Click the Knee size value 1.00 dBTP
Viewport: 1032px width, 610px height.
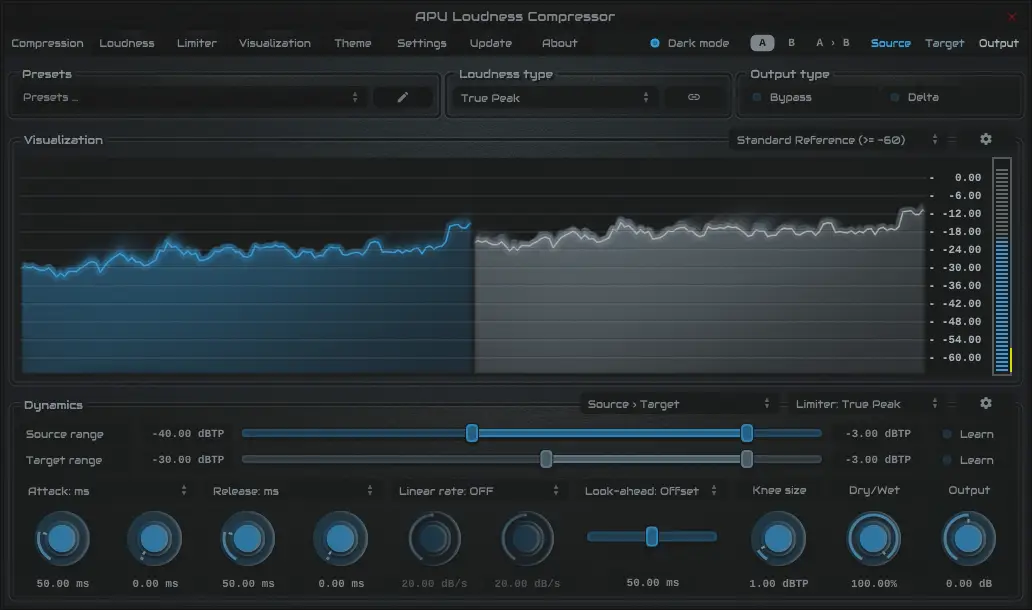[779, 584]
